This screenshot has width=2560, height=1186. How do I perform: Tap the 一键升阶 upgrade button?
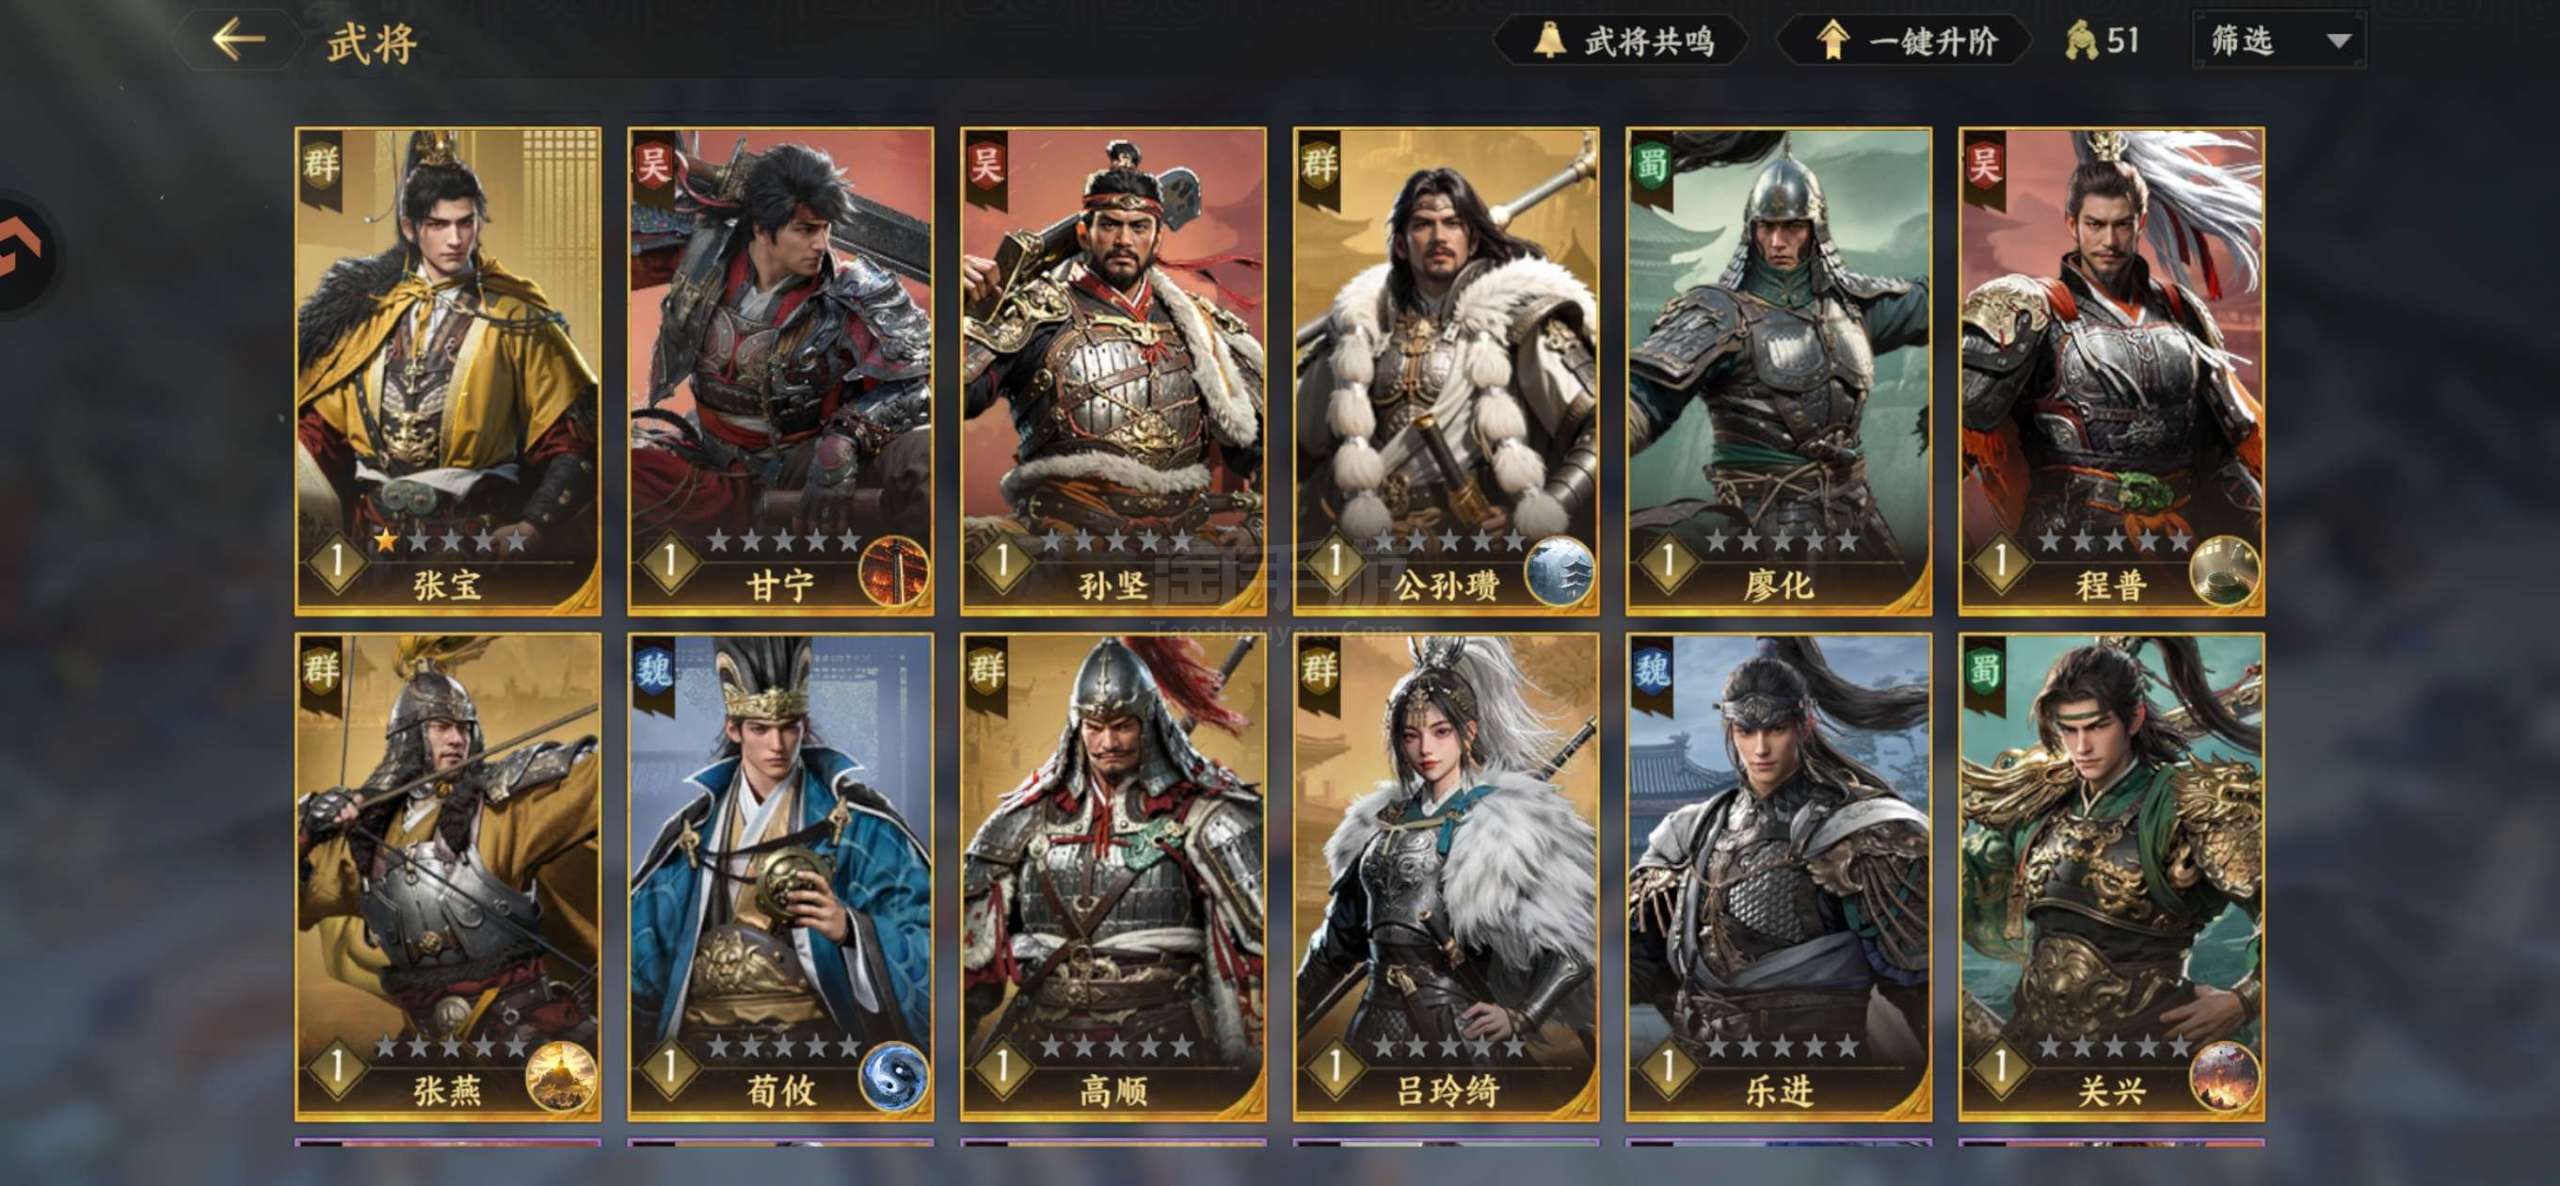click(1905, 41)
